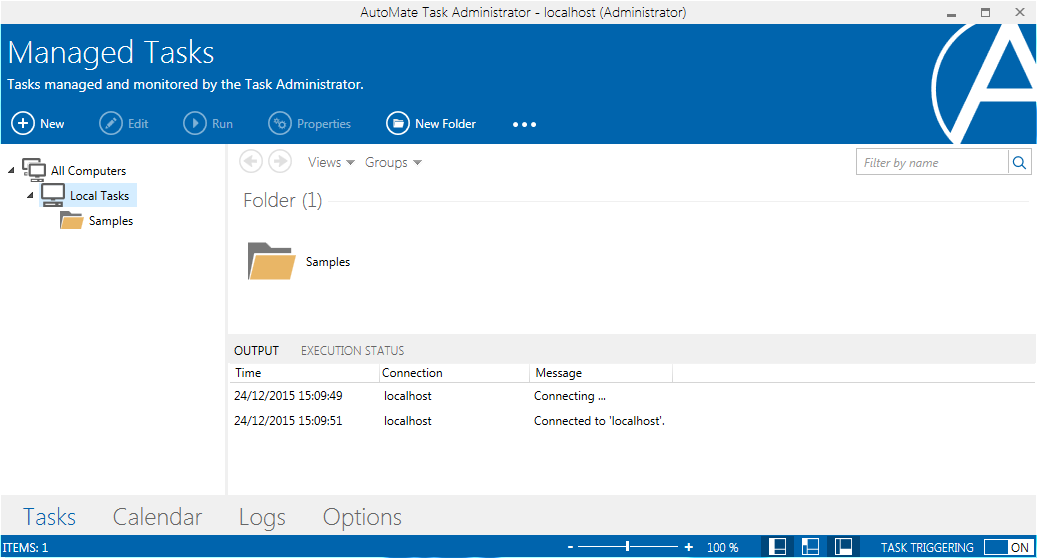Open the Options section

(362, 518)
